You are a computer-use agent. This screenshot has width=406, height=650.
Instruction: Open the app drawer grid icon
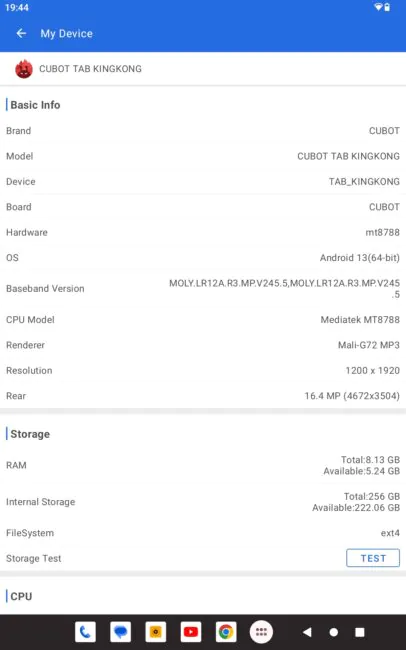tap(261, 632)
